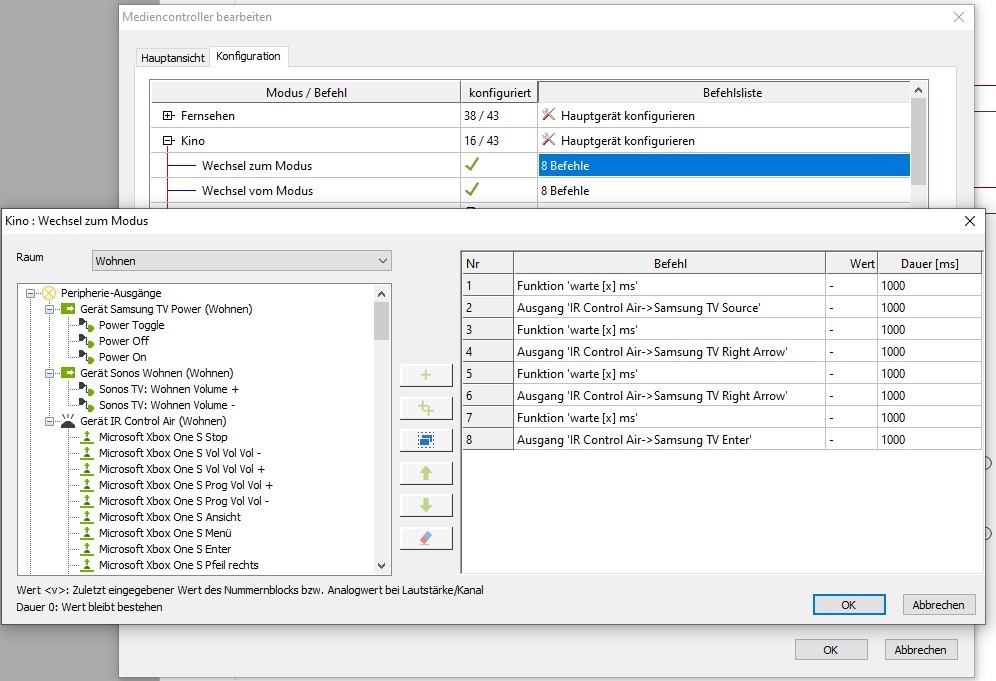Viewport: 996px width, 681px height.
Task: Click the eraser delete-command button
Action: click(x=426, y=538)
